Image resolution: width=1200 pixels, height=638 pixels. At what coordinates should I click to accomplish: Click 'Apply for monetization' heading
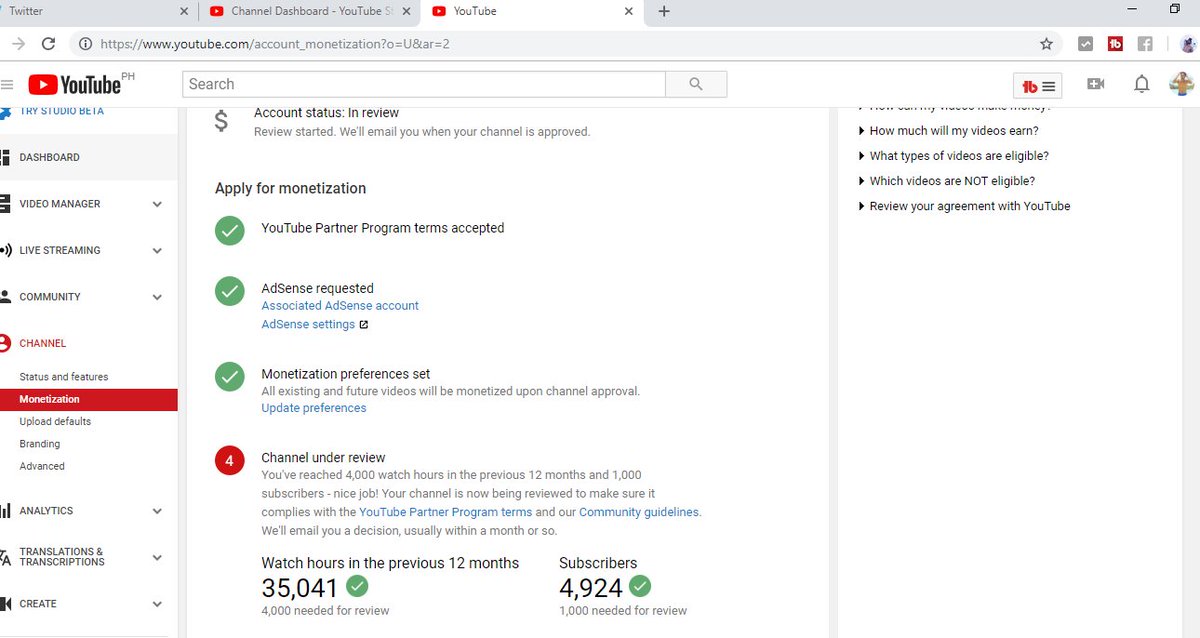(290, 189)
